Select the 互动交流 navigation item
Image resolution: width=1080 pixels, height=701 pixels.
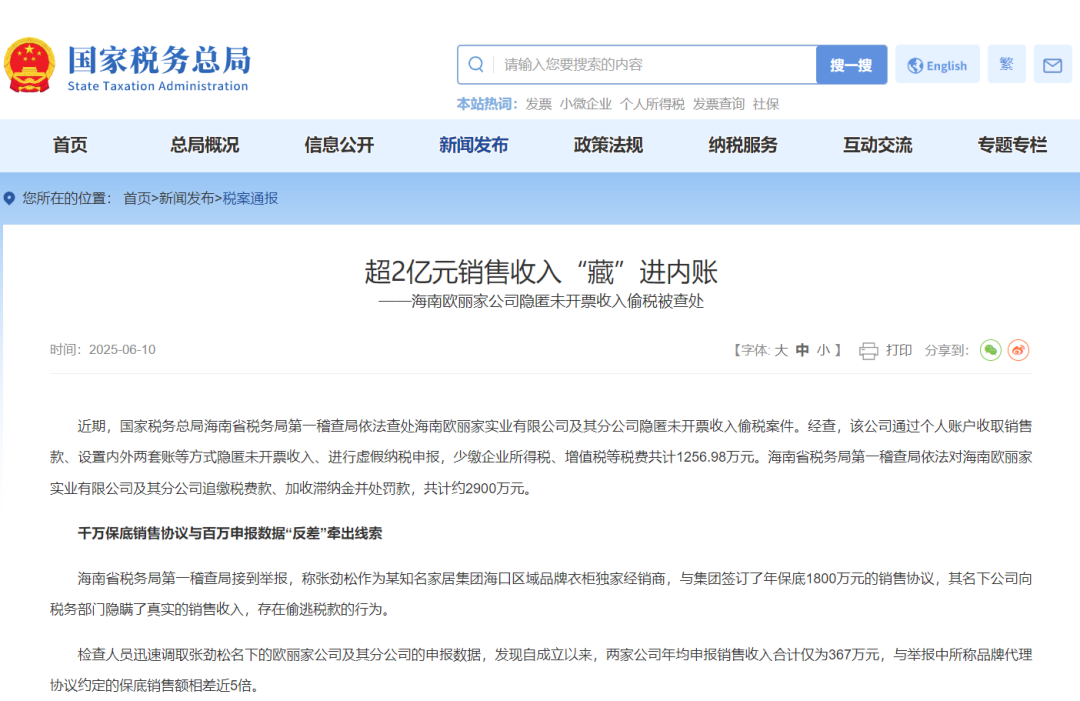(876, 145)
